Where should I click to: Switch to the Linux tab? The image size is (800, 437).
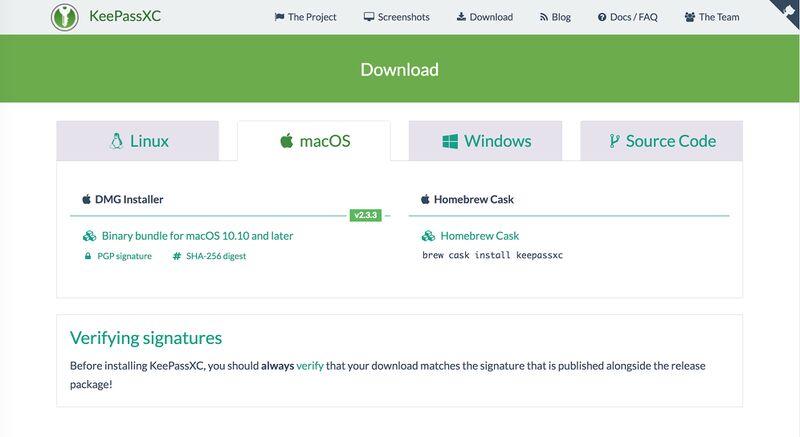(137, 141)
